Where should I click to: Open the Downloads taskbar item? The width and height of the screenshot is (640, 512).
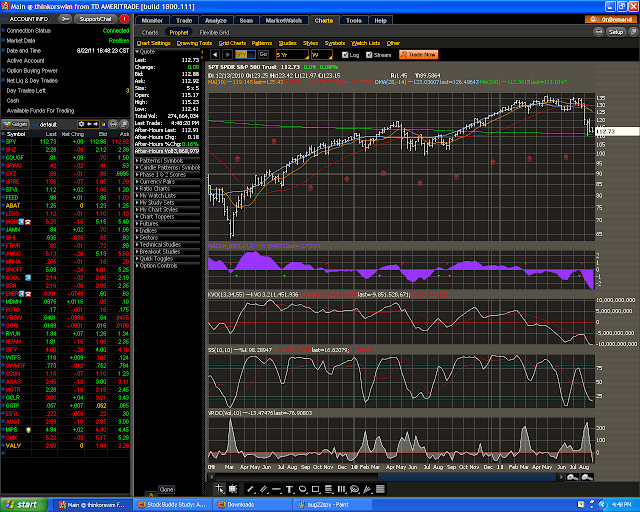(x=252, y=505)
